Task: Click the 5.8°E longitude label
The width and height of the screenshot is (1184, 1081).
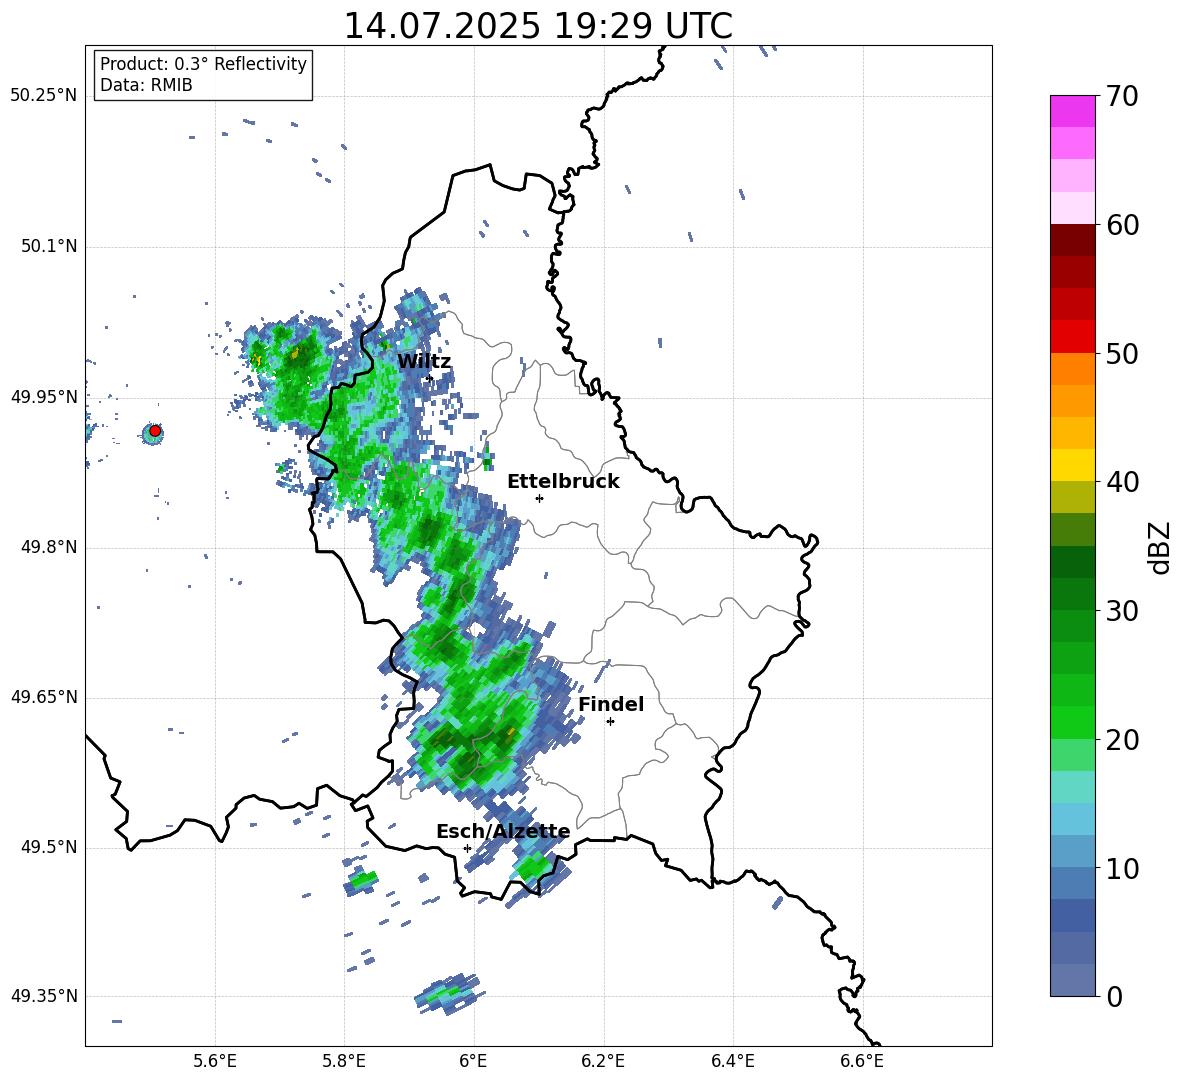Action: click(x=344, y=1062)
